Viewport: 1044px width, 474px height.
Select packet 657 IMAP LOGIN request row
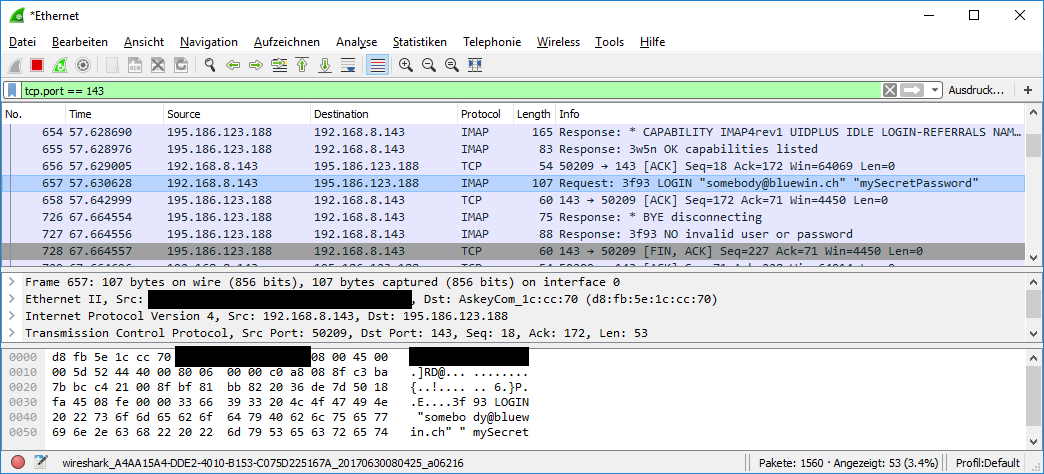[500, 183]
